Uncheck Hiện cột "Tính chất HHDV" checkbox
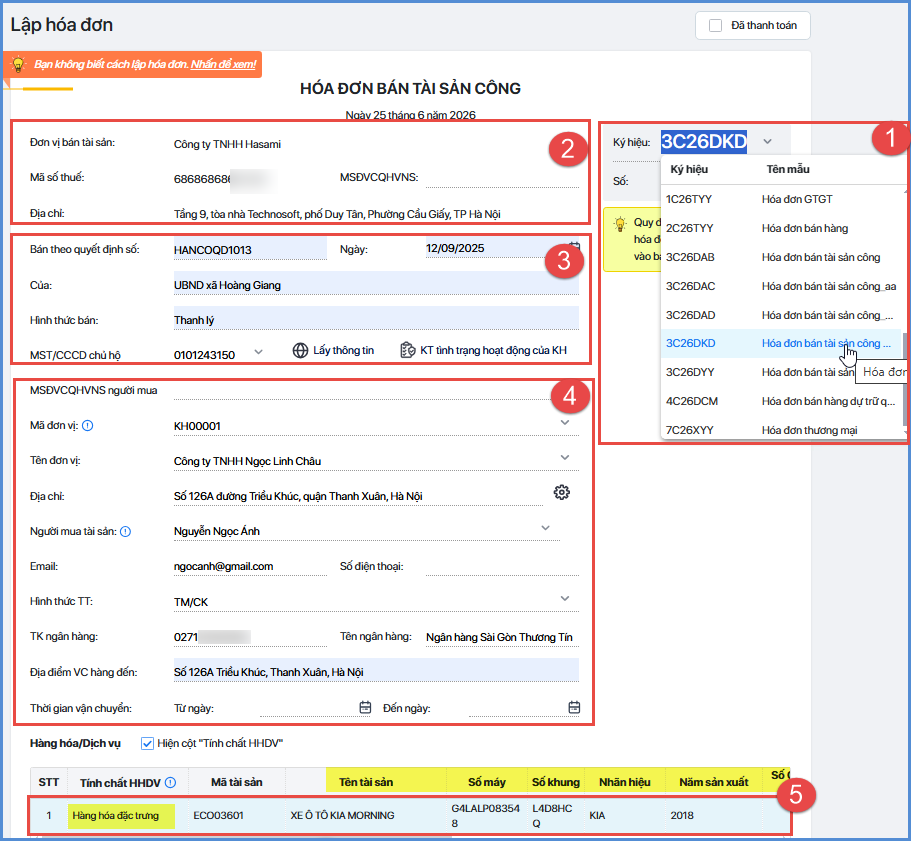 click(x=148, y=743)
